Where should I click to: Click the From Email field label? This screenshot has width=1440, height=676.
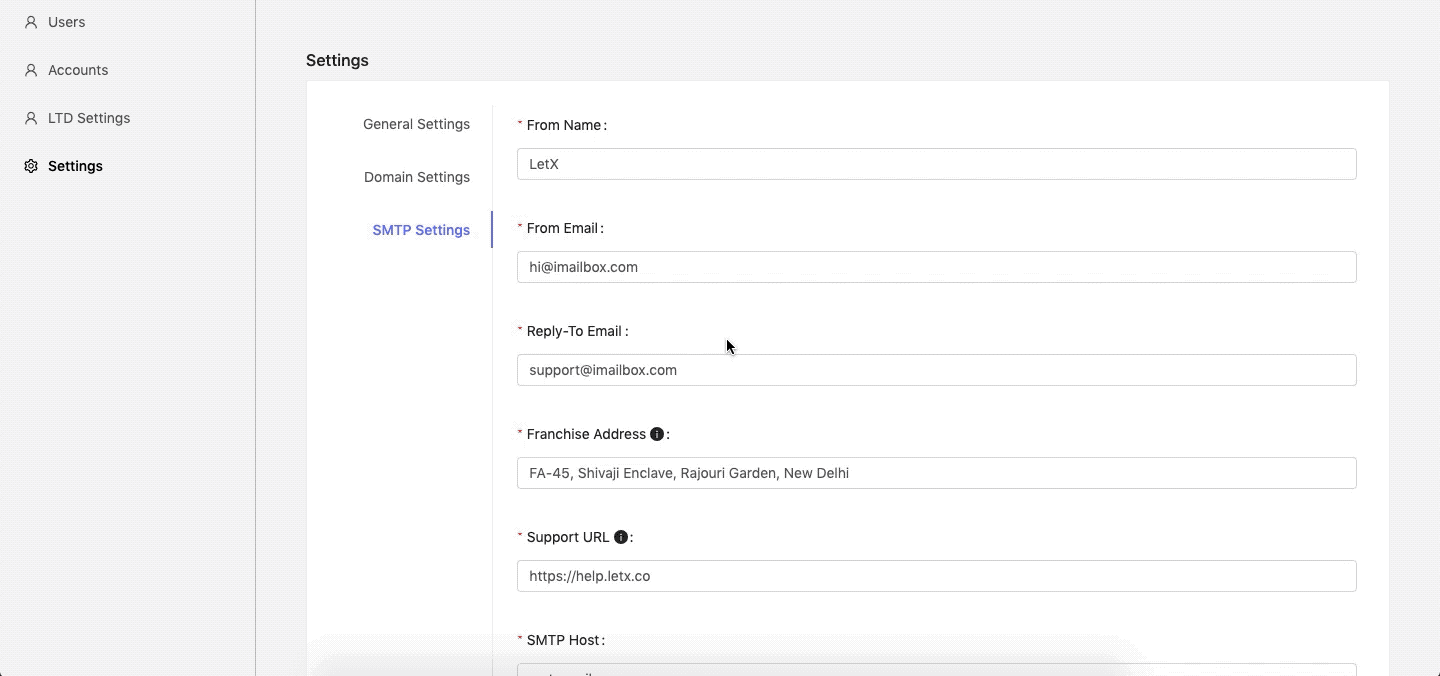coord(564,228)
